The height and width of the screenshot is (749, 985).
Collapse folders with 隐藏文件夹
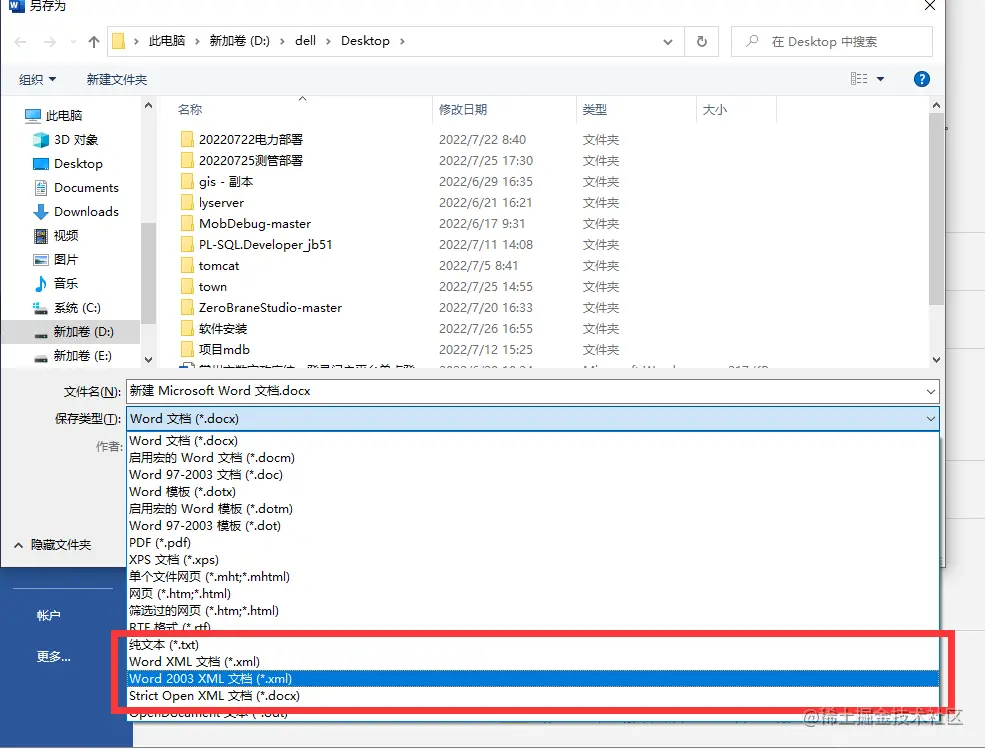(x=53, y=545)
